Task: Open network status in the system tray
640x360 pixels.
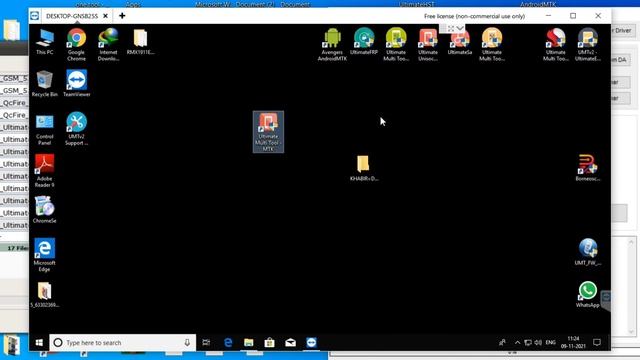Action: tap(528, 343)
